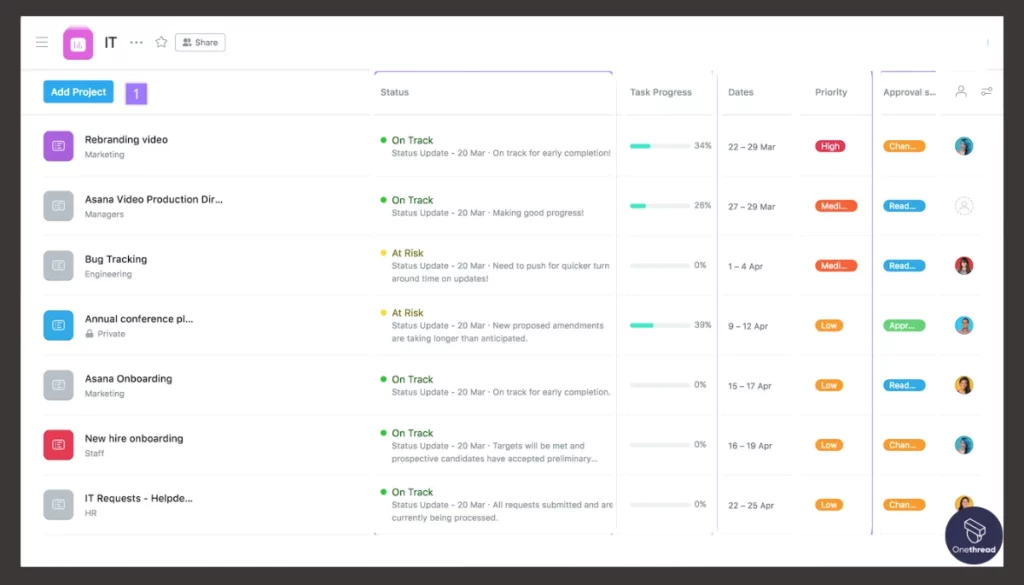
Task: Click the Share button
Action: click(200, 42)
